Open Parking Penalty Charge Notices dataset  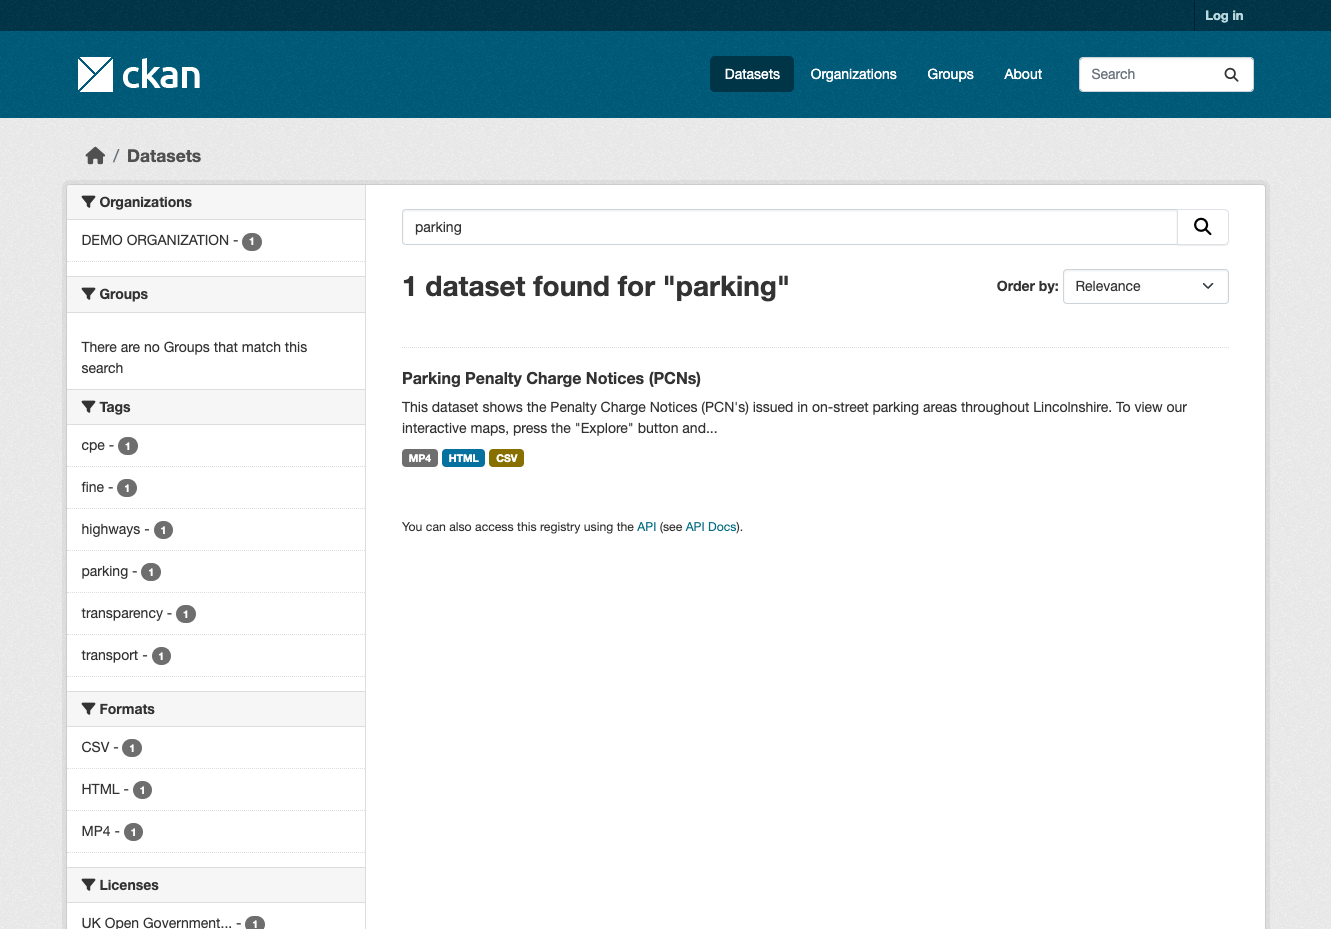551,378
